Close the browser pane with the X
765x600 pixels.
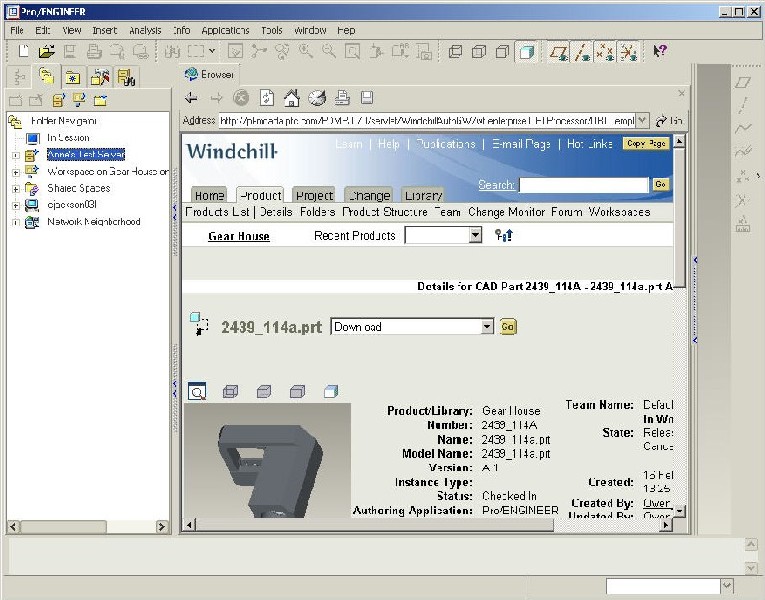pos(682,93)
